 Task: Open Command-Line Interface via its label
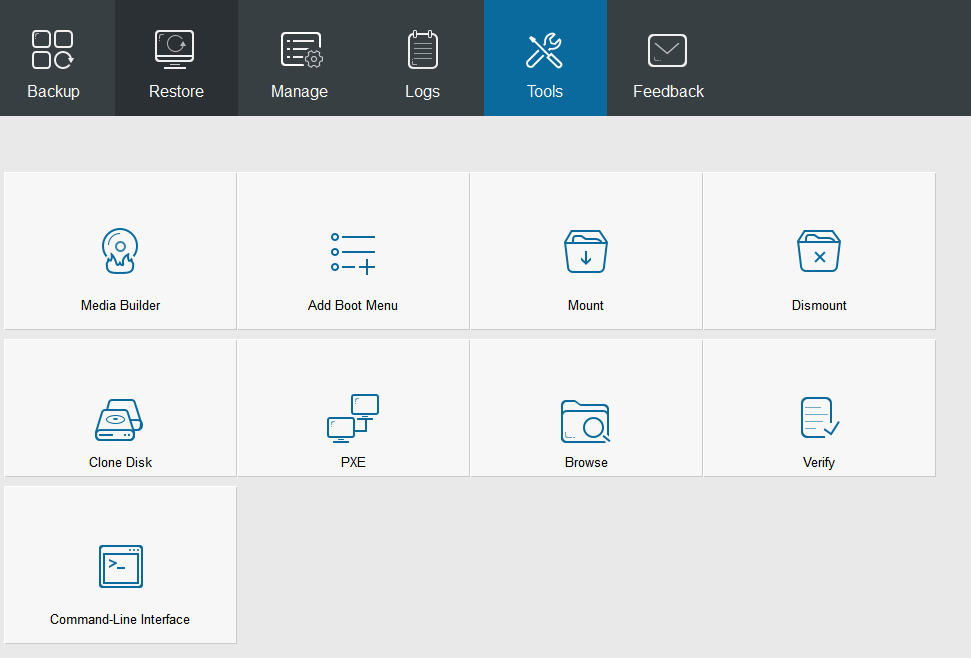[x=120, y=620]
